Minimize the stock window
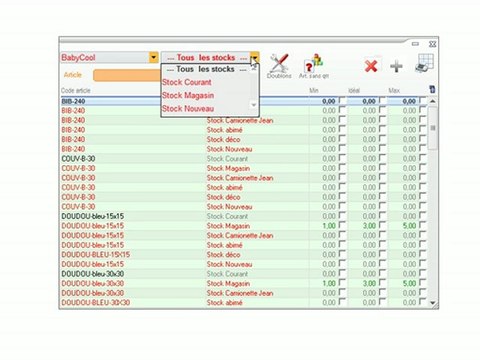Screen dimensions: 480x360 (x=415, y=44)
